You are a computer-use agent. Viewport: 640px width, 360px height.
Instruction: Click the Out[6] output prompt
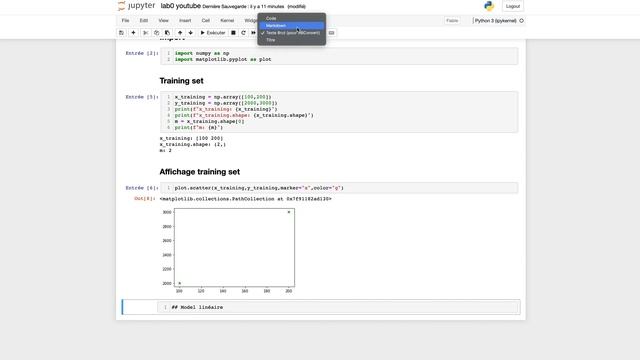[144, 198]
